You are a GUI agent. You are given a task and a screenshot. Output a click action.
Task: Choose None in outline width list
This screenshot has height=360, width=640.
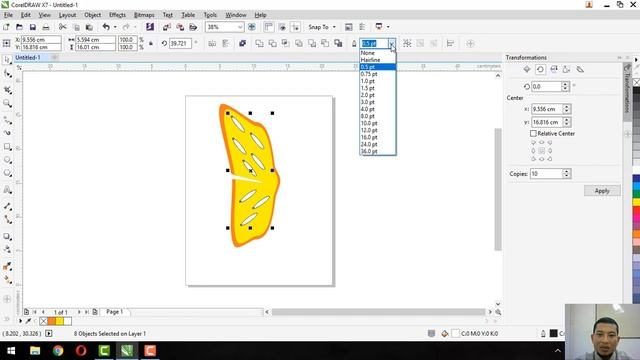(x=378, y=53)
